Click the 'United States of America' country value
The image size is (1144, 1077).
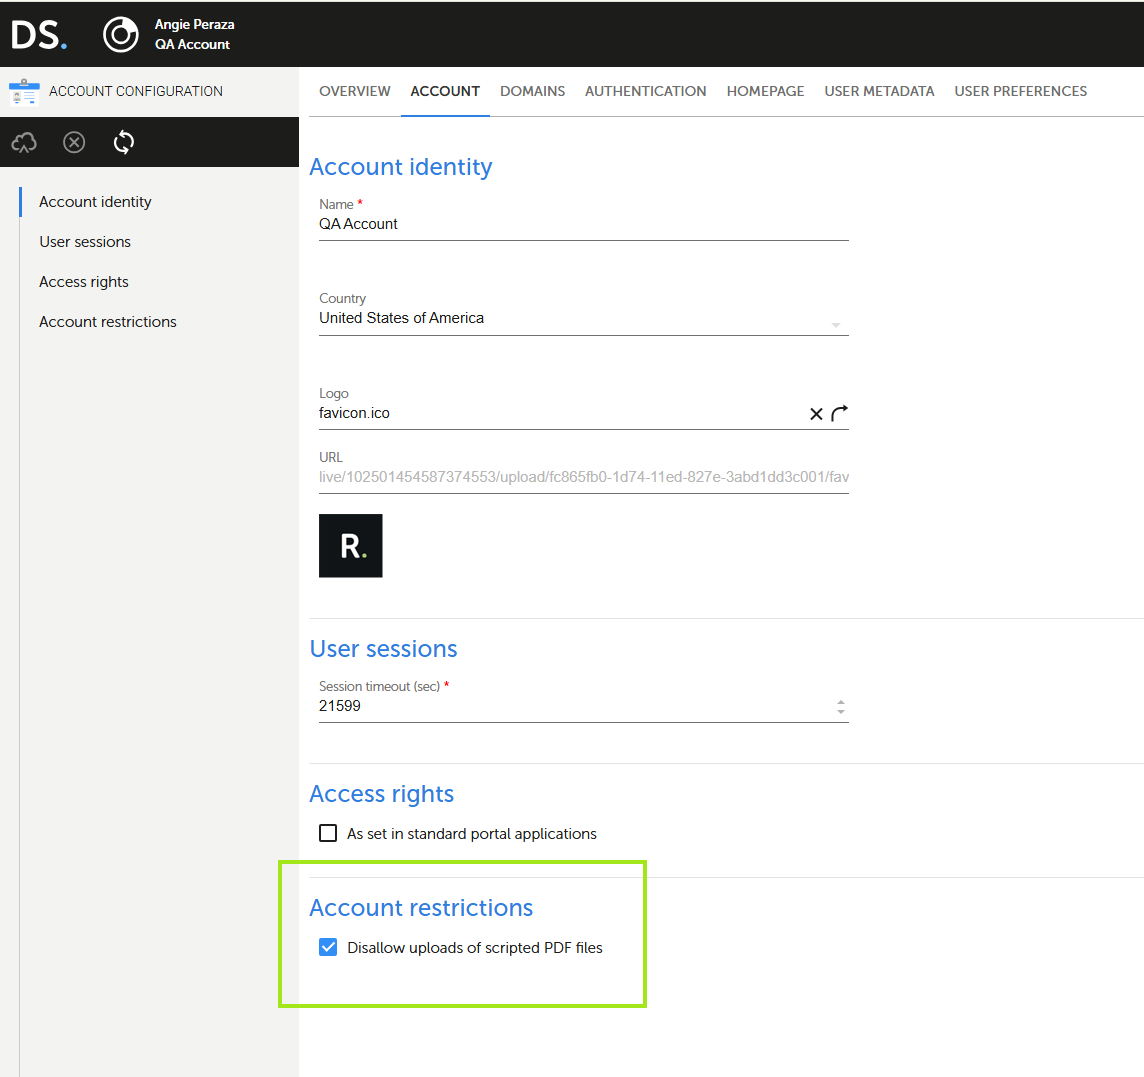tap(401, 318)
